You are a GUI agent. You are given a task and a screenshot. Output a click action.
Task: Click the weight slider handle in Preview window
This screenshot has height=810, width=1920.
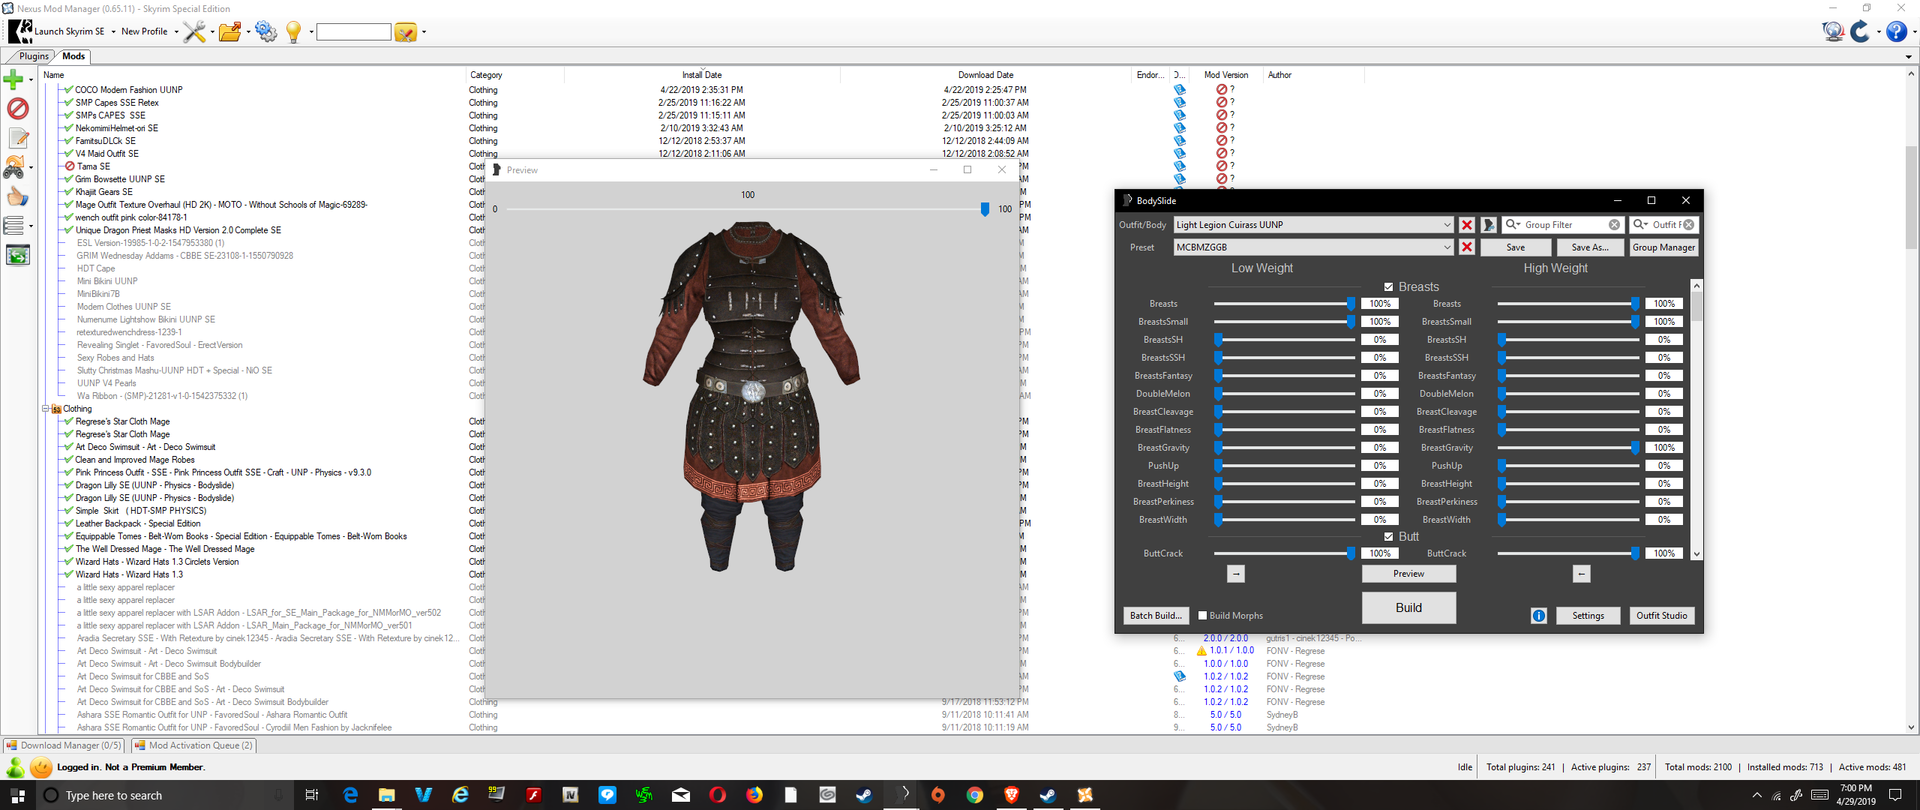click(x=985, y=209)
